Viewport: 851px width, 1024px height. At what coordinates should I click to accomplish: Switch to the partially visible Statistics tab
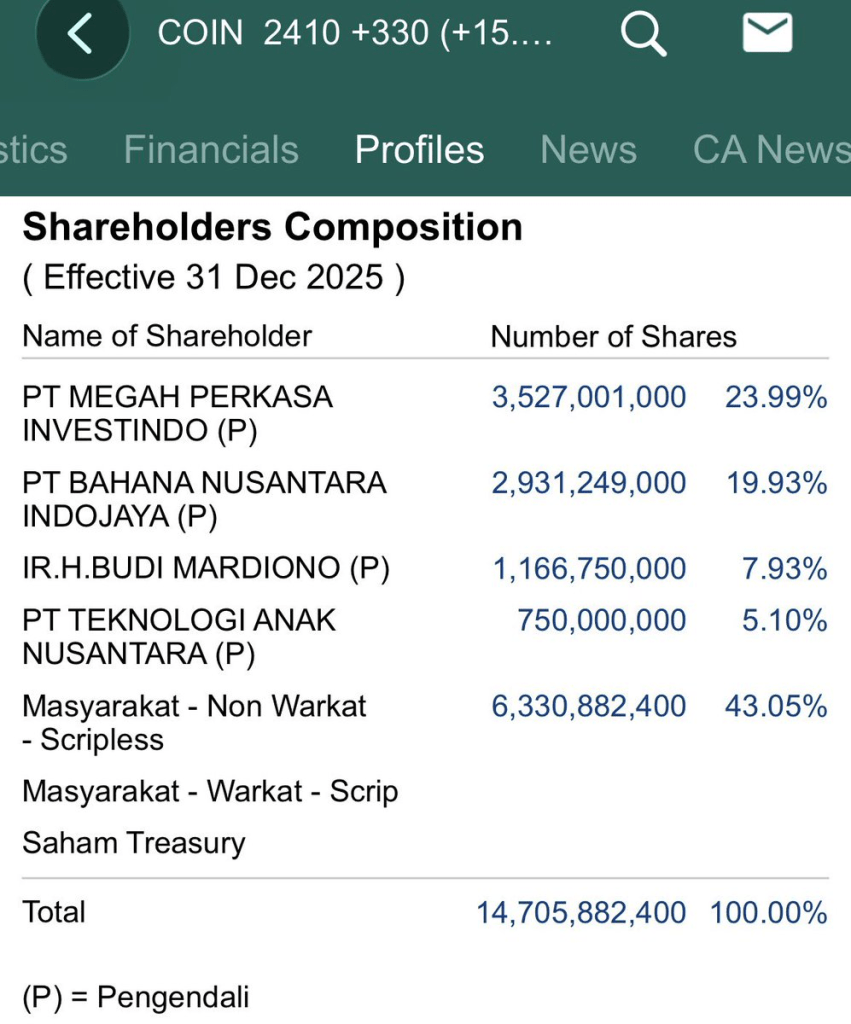coord(33,150)
